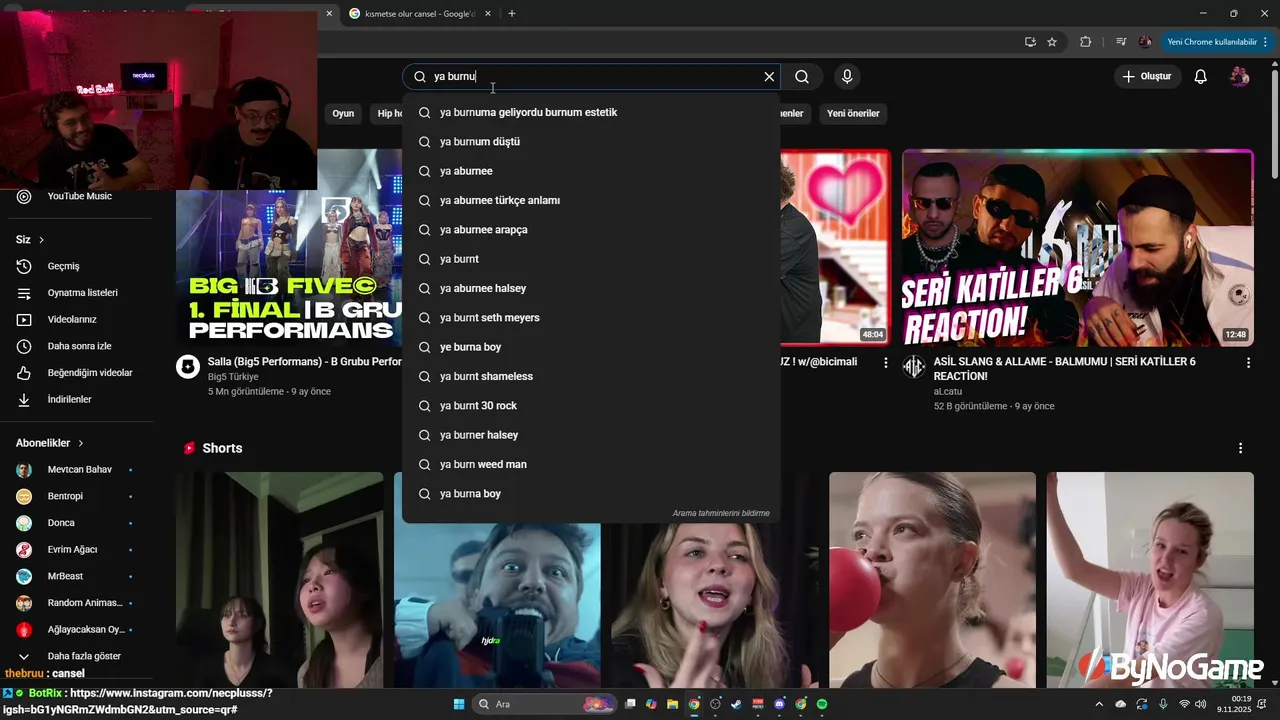Select suggestion ya aburnee halsey
1280x720 pixels.
[x=591, y=289]
